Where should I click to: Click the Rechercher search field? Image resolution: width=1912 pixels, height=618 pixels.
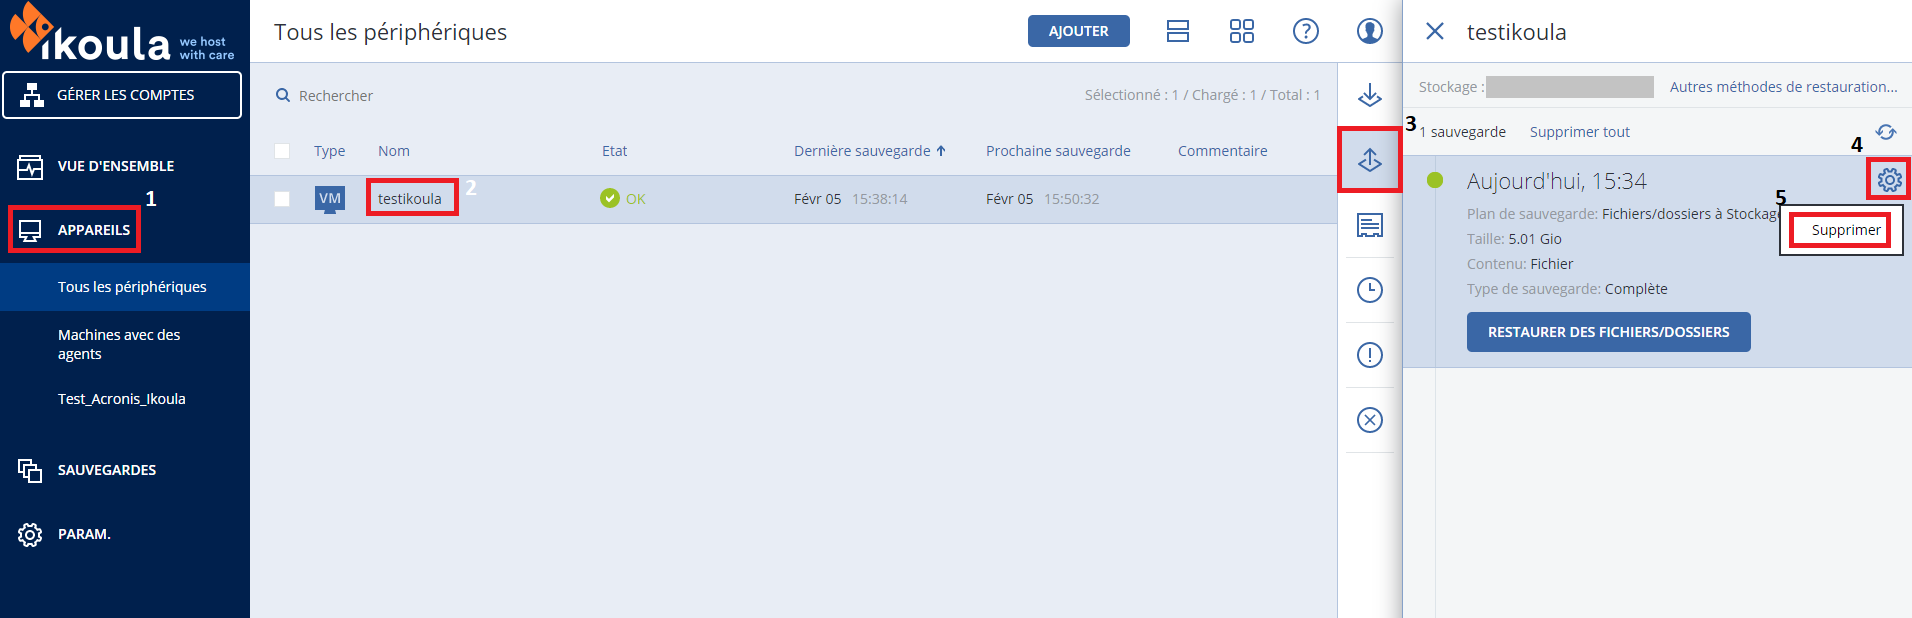click(336, 96)
